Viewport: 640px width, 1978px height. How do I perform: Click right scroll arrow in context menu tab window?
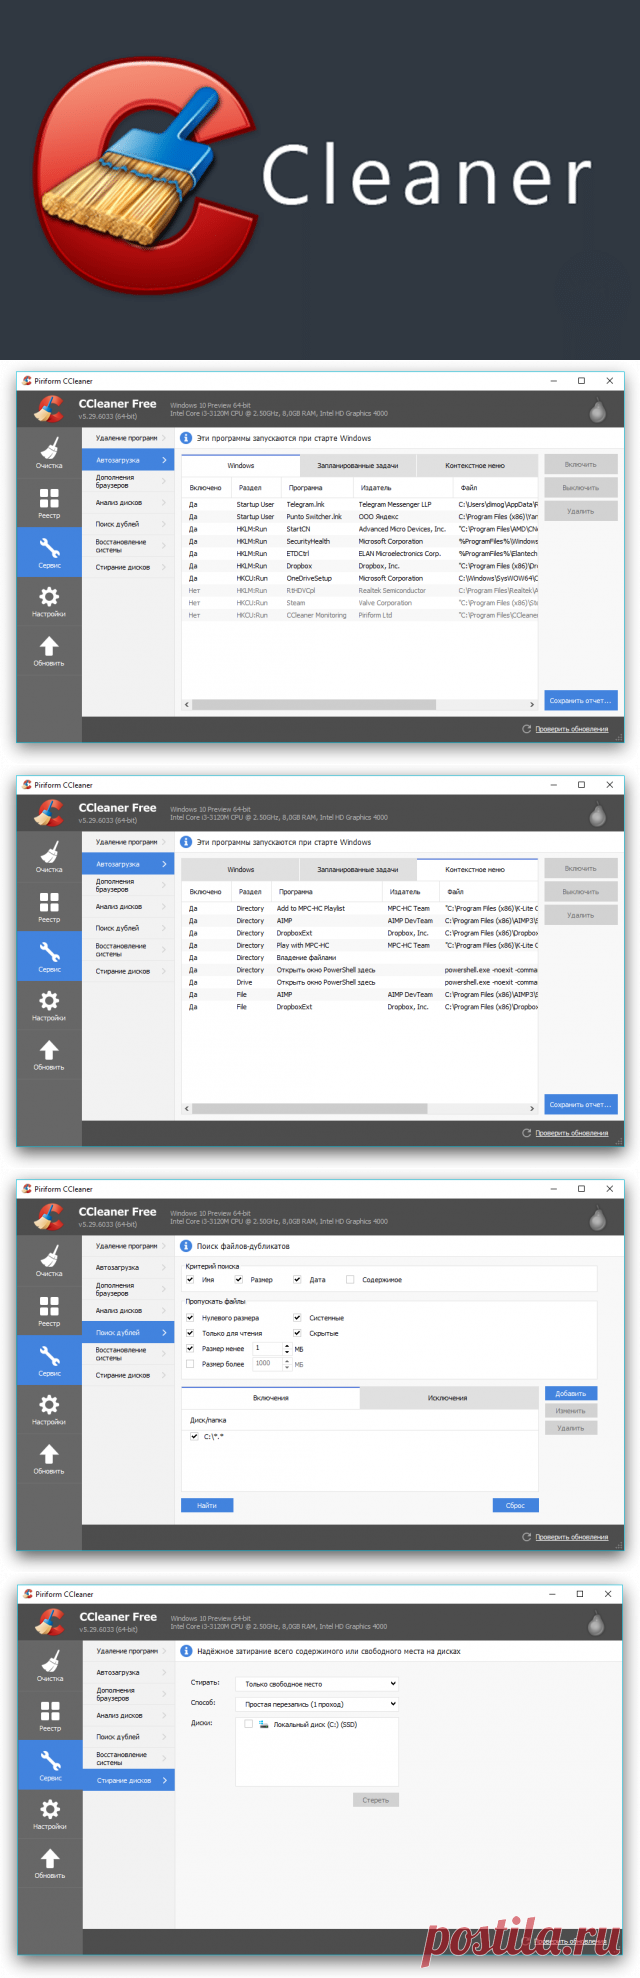click(532, 1108)
